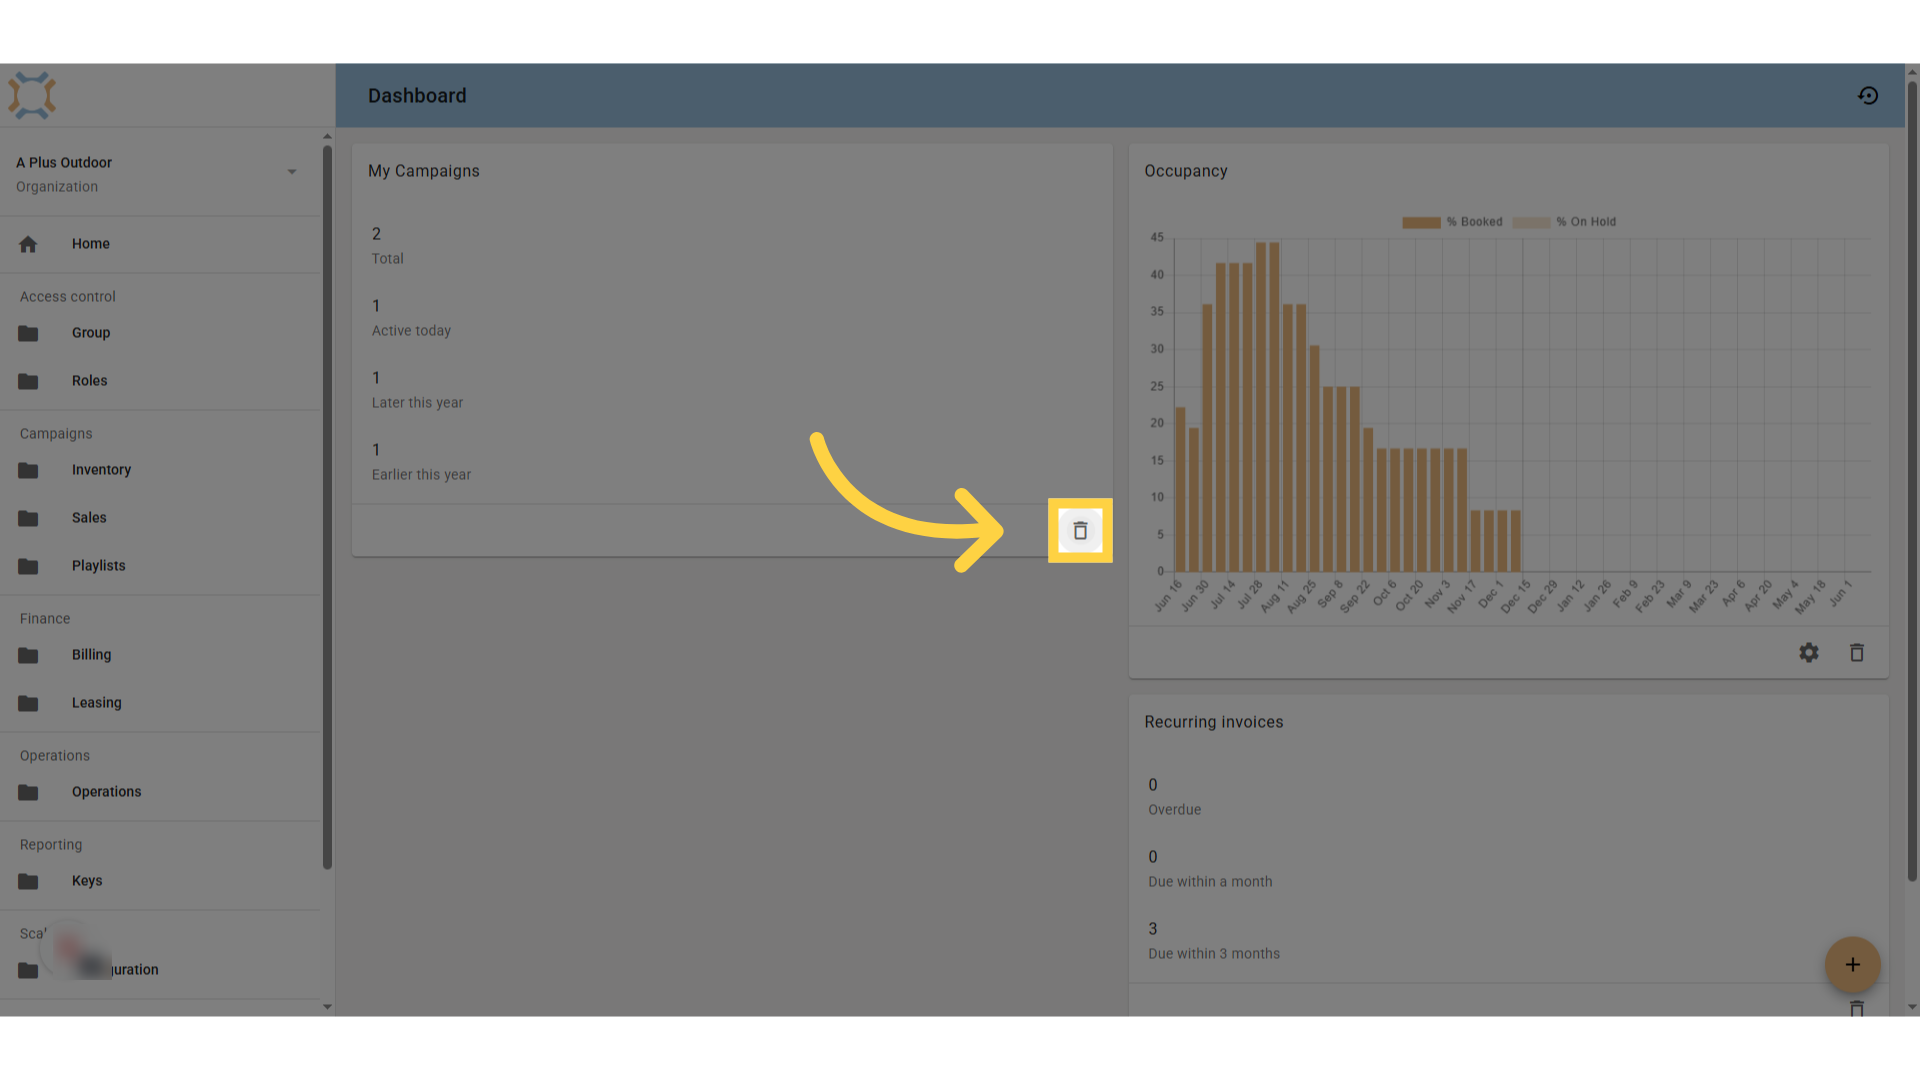1920x1080 pixels.
Task: Click the sidebar vertical scrollbar
Action: 327,508
